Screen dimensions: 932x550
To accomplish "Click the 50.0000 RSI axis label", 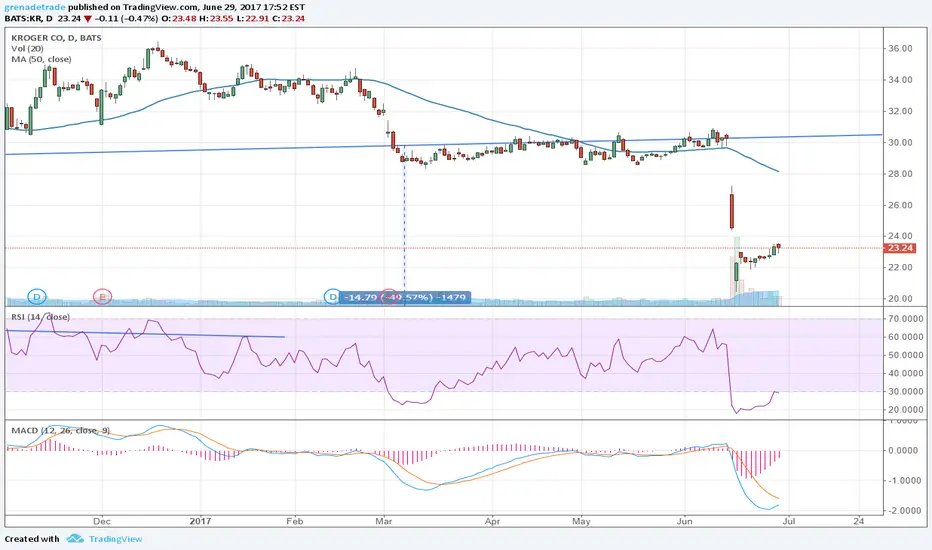I will coord(904,355).
